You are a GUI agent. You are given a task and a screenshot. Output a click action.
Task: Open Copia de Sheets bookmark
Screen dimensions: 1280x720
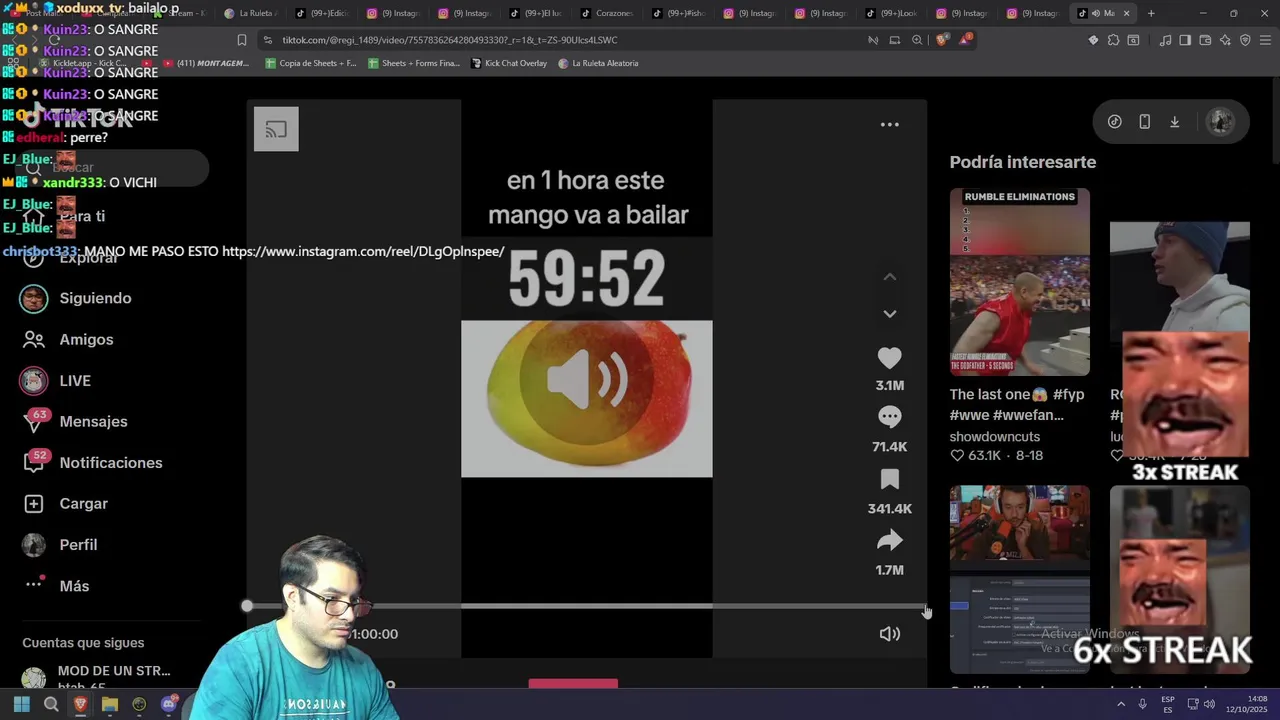point(311,63)
